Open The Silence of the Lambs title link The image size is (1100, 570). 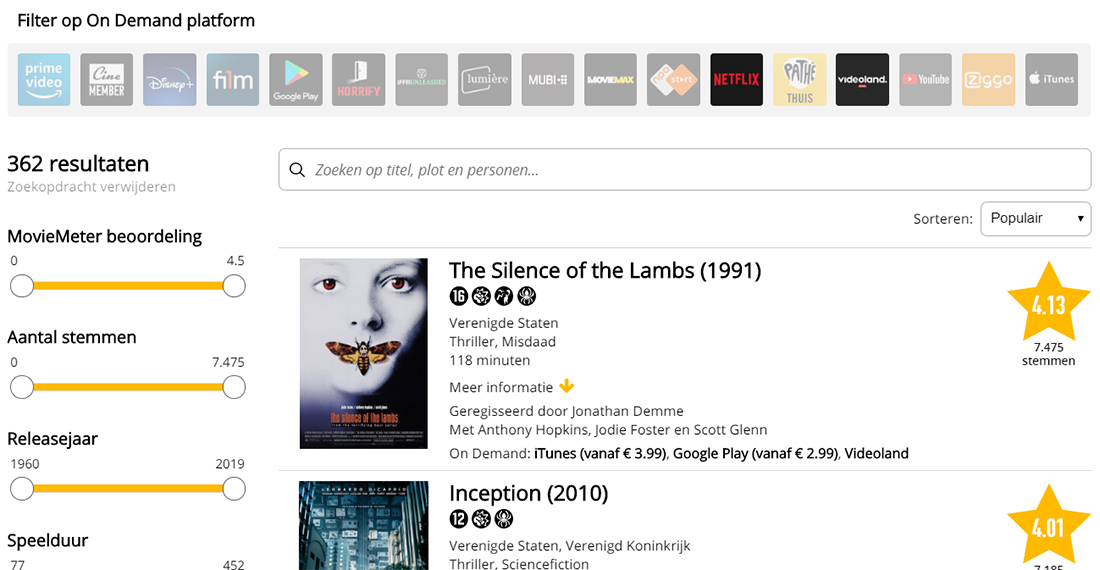point(604,270)
